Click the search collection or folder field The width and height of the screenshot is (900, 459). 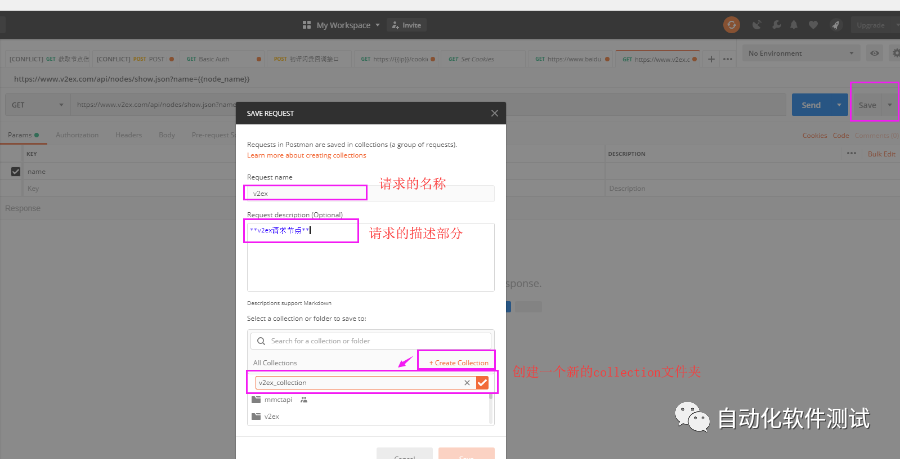point(371,341)
